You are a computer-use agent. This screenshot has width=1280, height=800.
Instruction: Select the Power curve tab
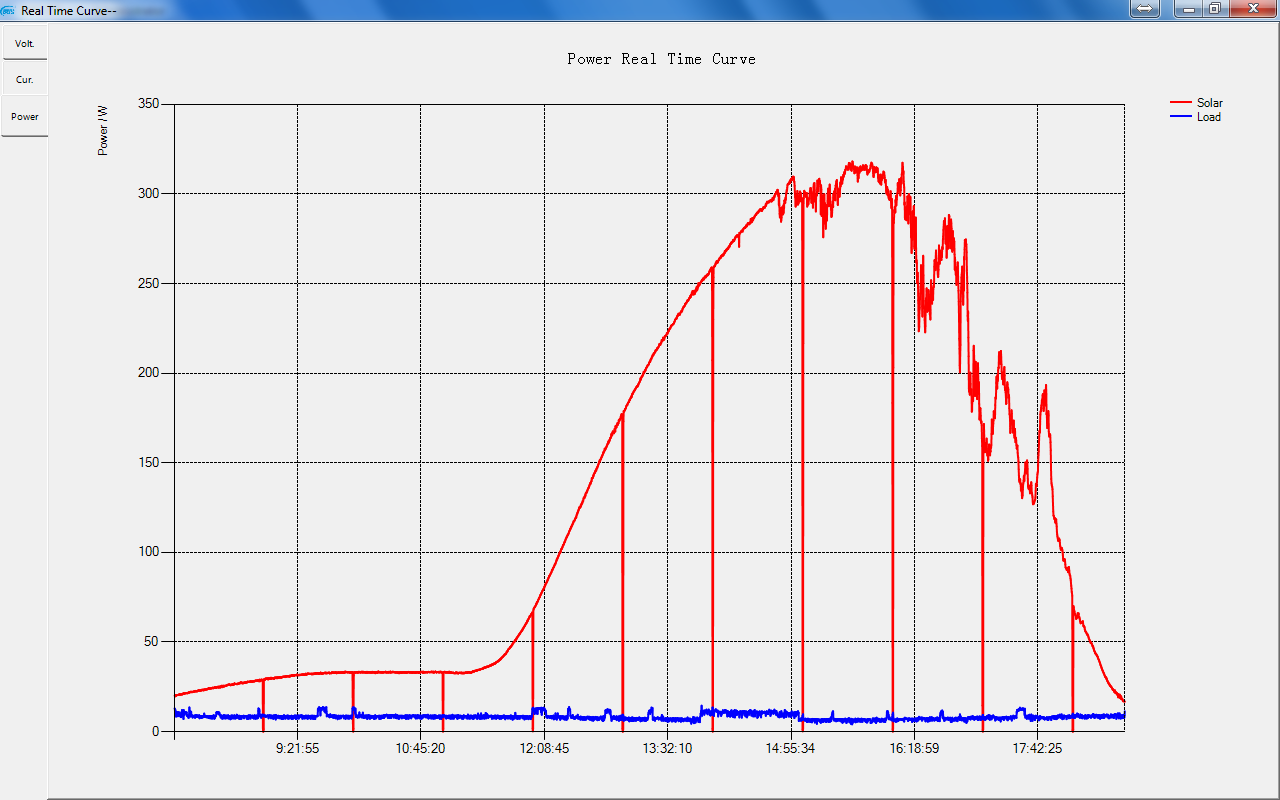point(24,117)
